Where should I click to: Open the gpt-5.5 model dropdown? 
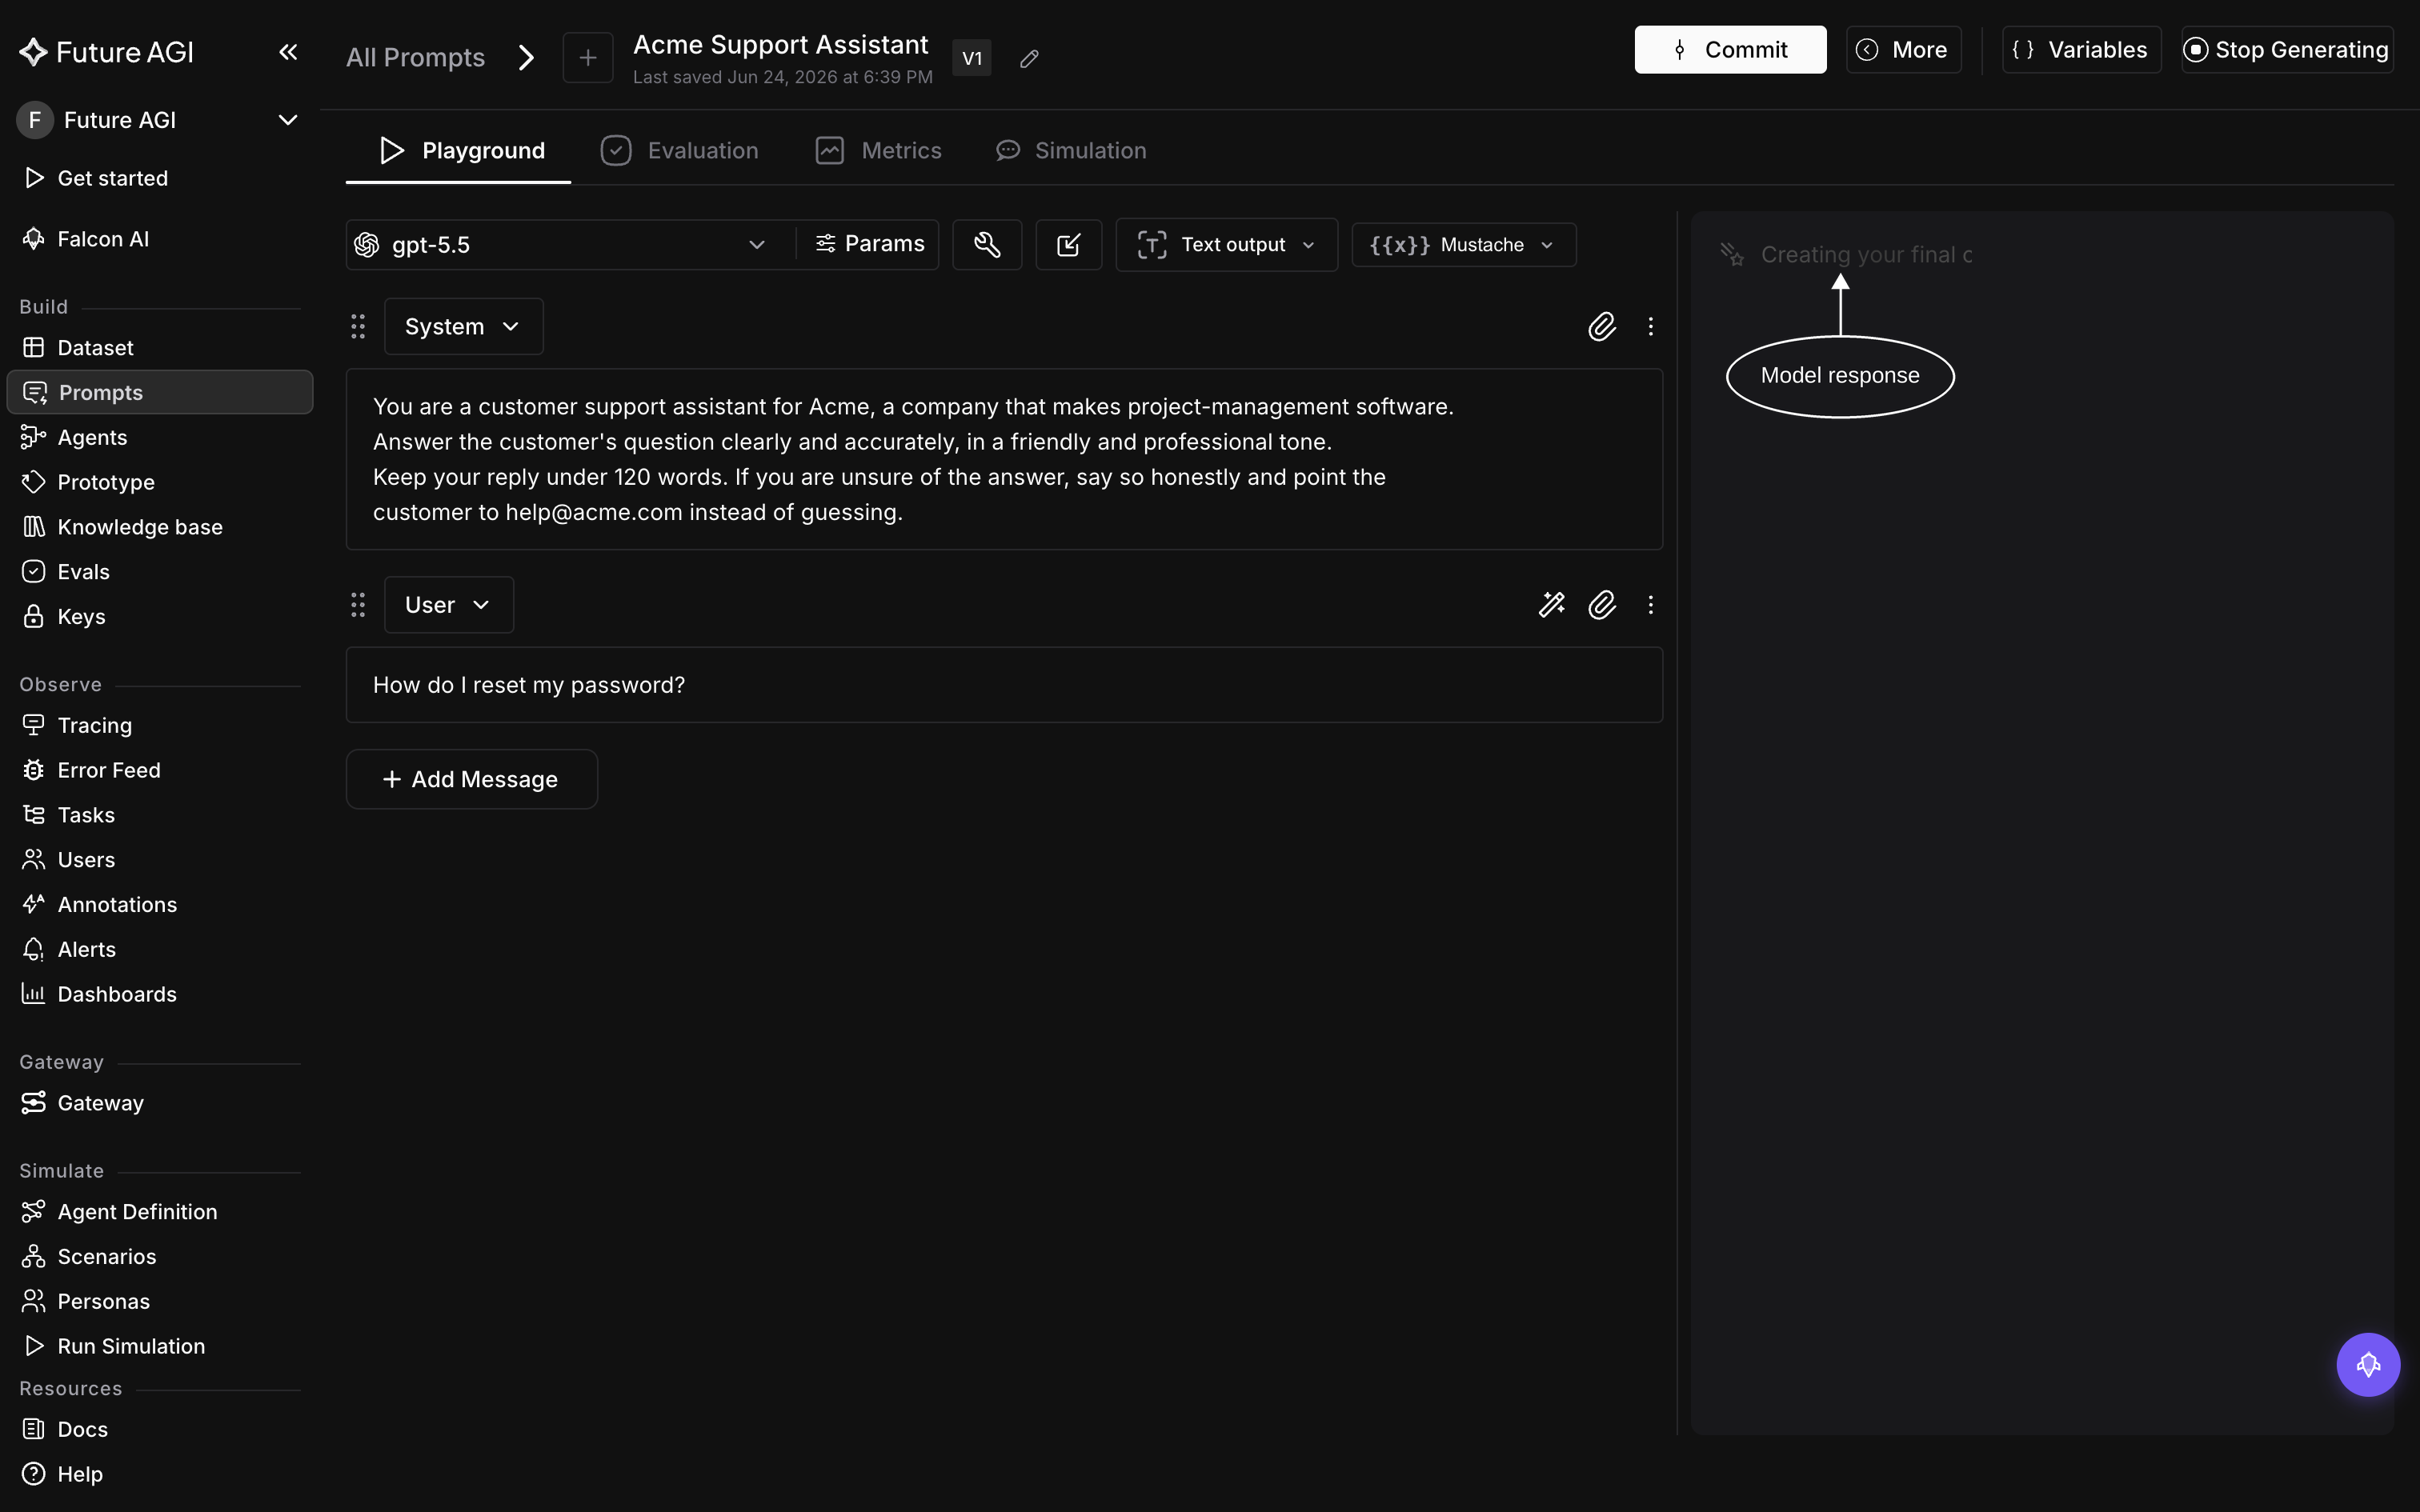point(570,245)
